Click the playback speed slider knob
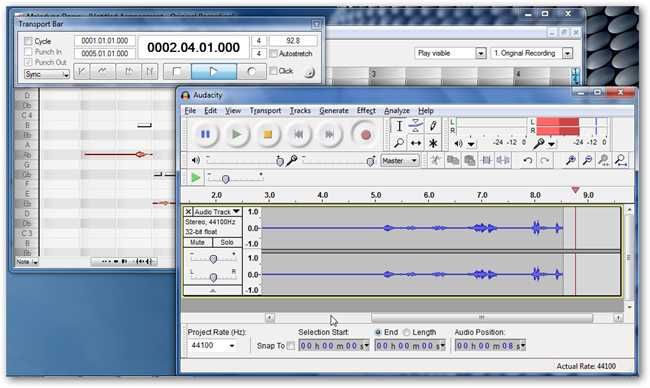This screenshot has width=650, height=388. tap(226, 179)
